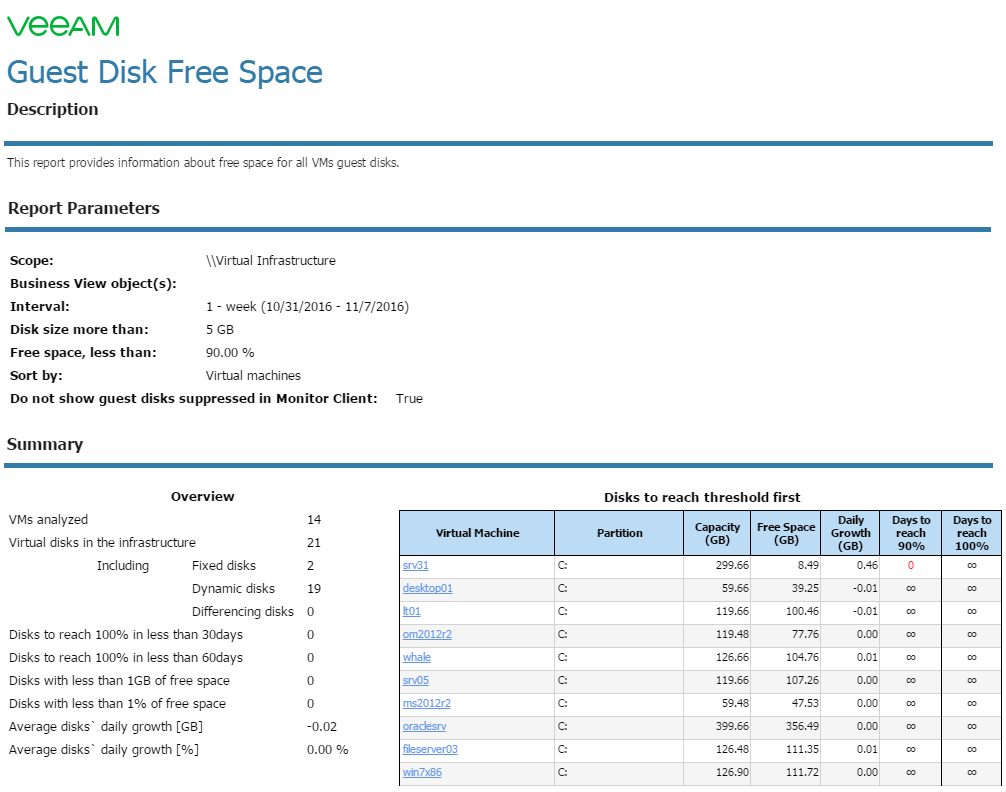The width and height of the screenshot is (1006, 792).
Task: Click srv31 free space value 8.49
Action: pyautogui.click(x=808, y=565)
